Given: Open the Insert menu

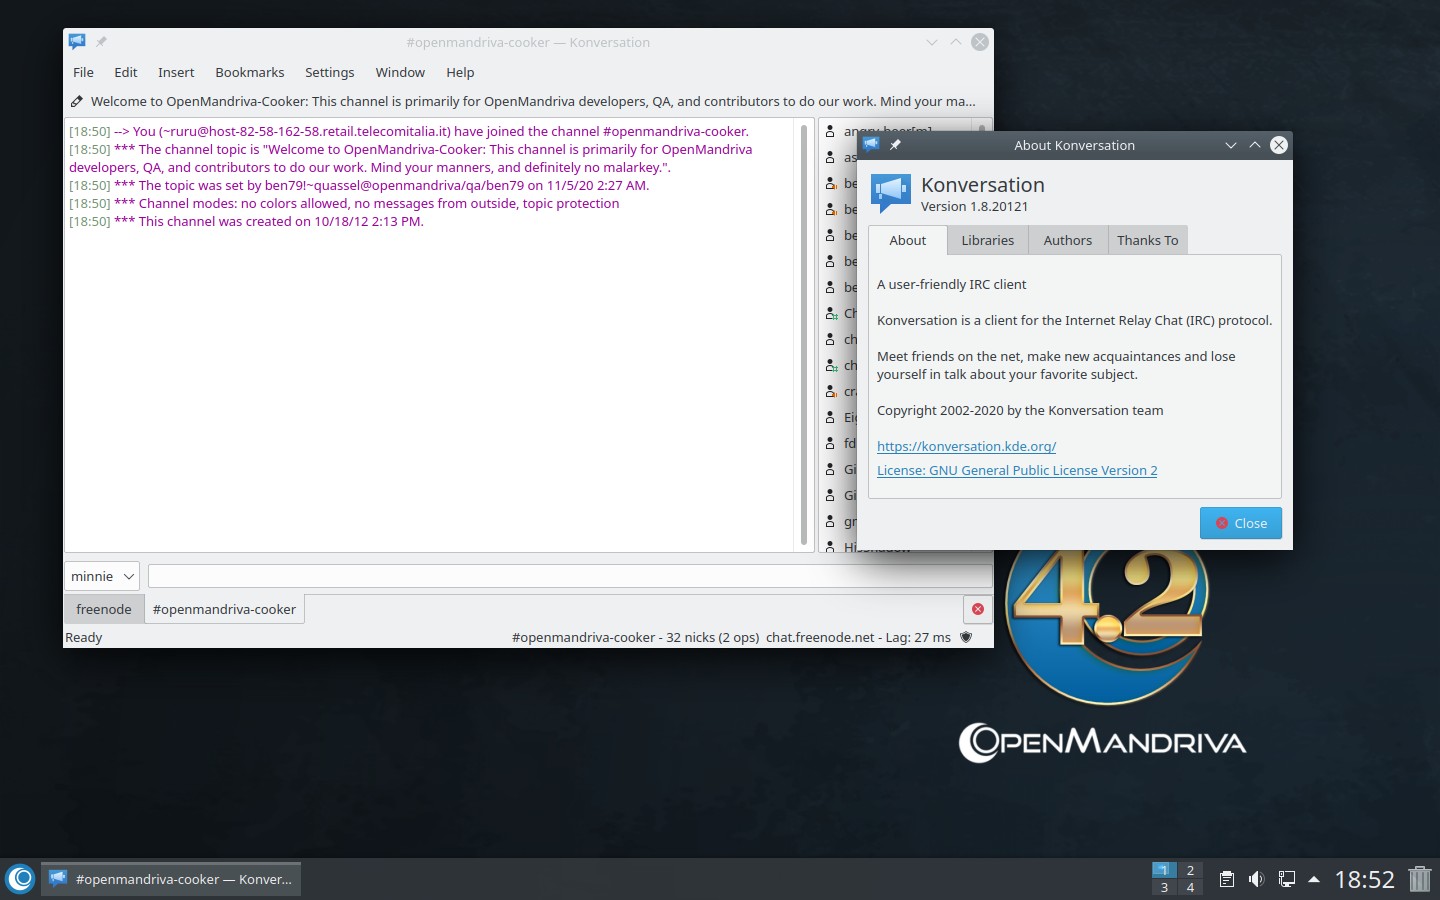Looking at the screenshot, I should (x=176, y=72).
